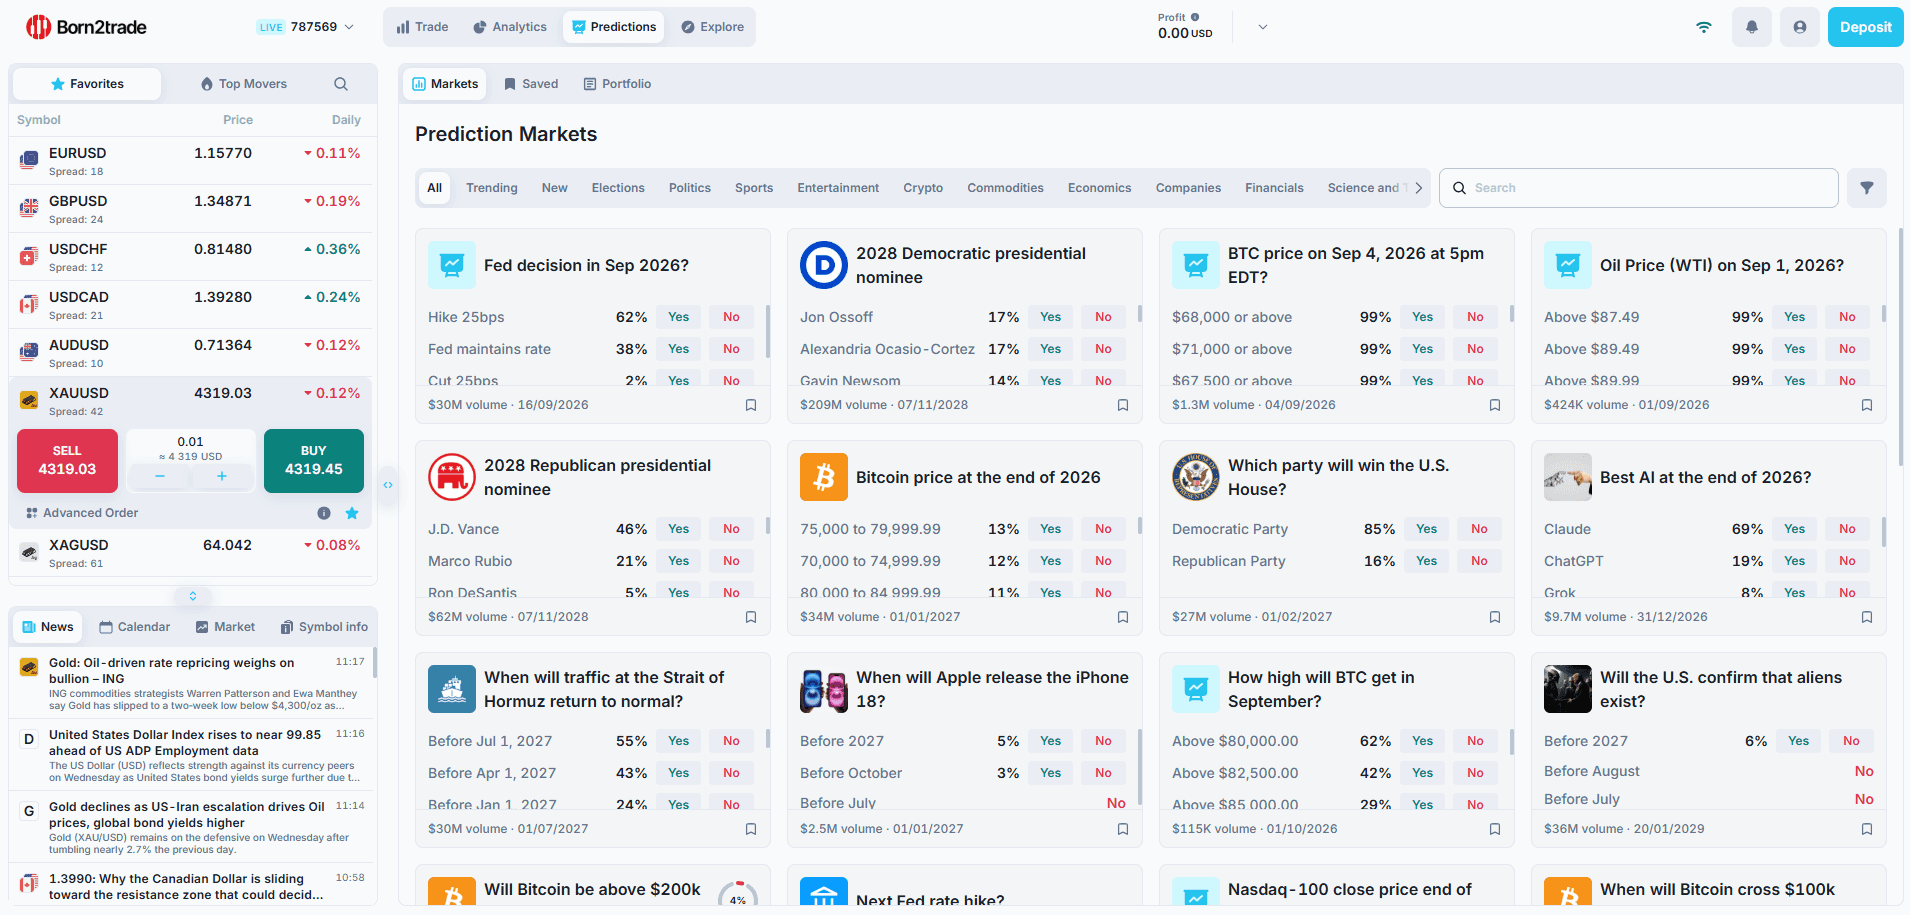View the Portfolio tab
Viewport: 1910px width, 915px height.
coord(617,84)
